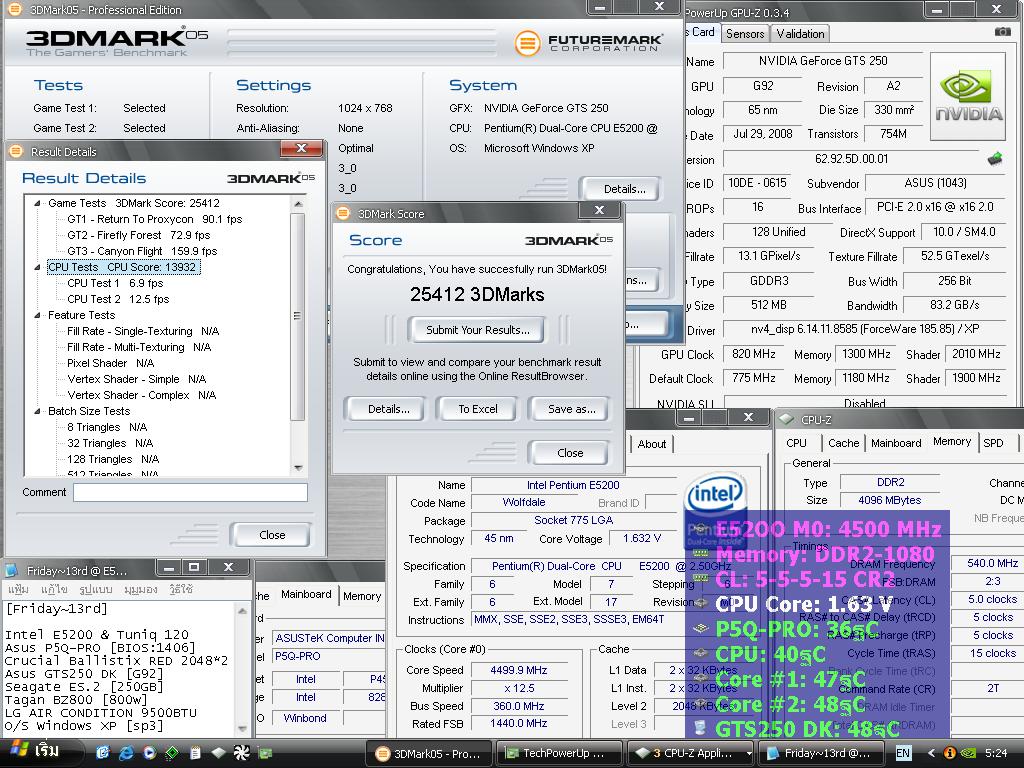
Task: Open Notepad วิธีใช้ (Help) menu
Action: point(181,589)
